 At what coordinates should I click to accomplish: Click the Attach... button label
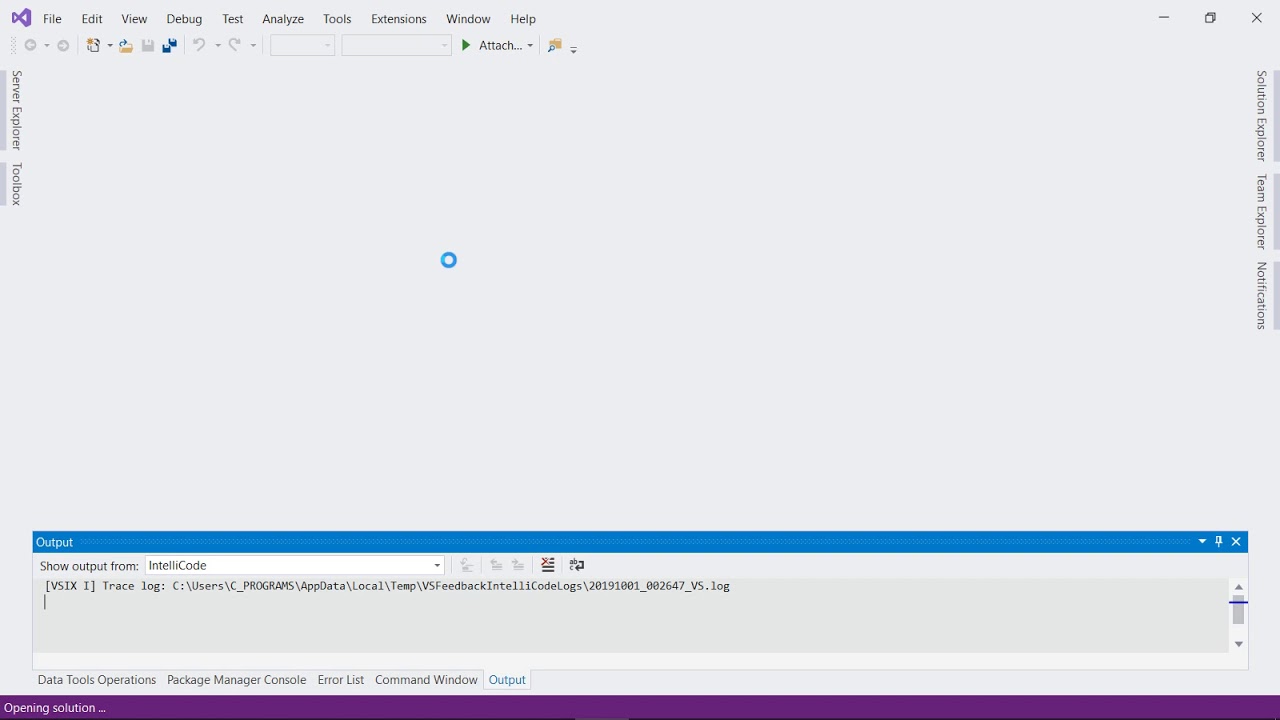click(x=500, y=45)
